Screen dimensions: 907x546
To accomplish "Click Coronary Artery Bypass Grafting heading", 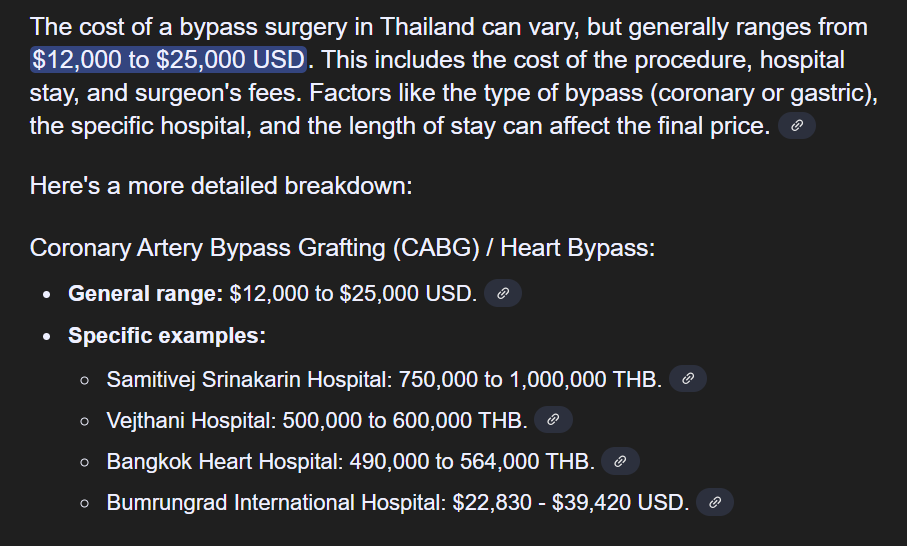I will [342, 248].
